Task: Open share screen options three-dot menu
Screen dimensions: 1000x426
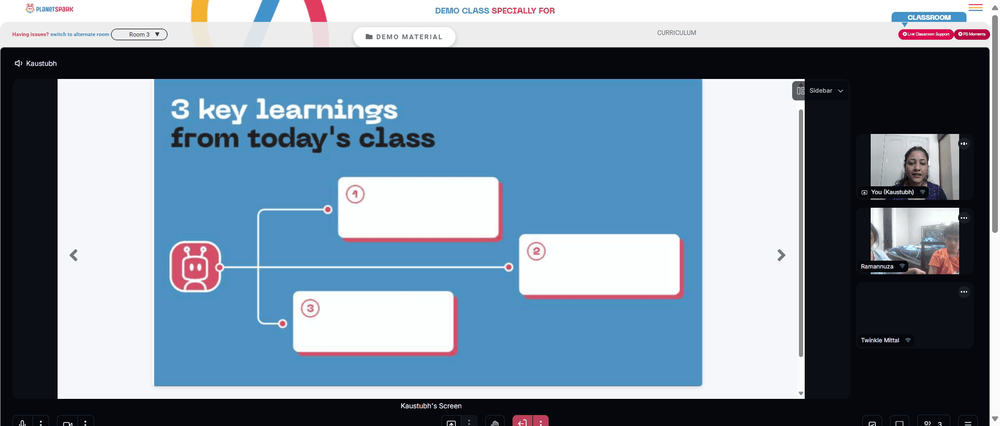Action: click(469, 422)
